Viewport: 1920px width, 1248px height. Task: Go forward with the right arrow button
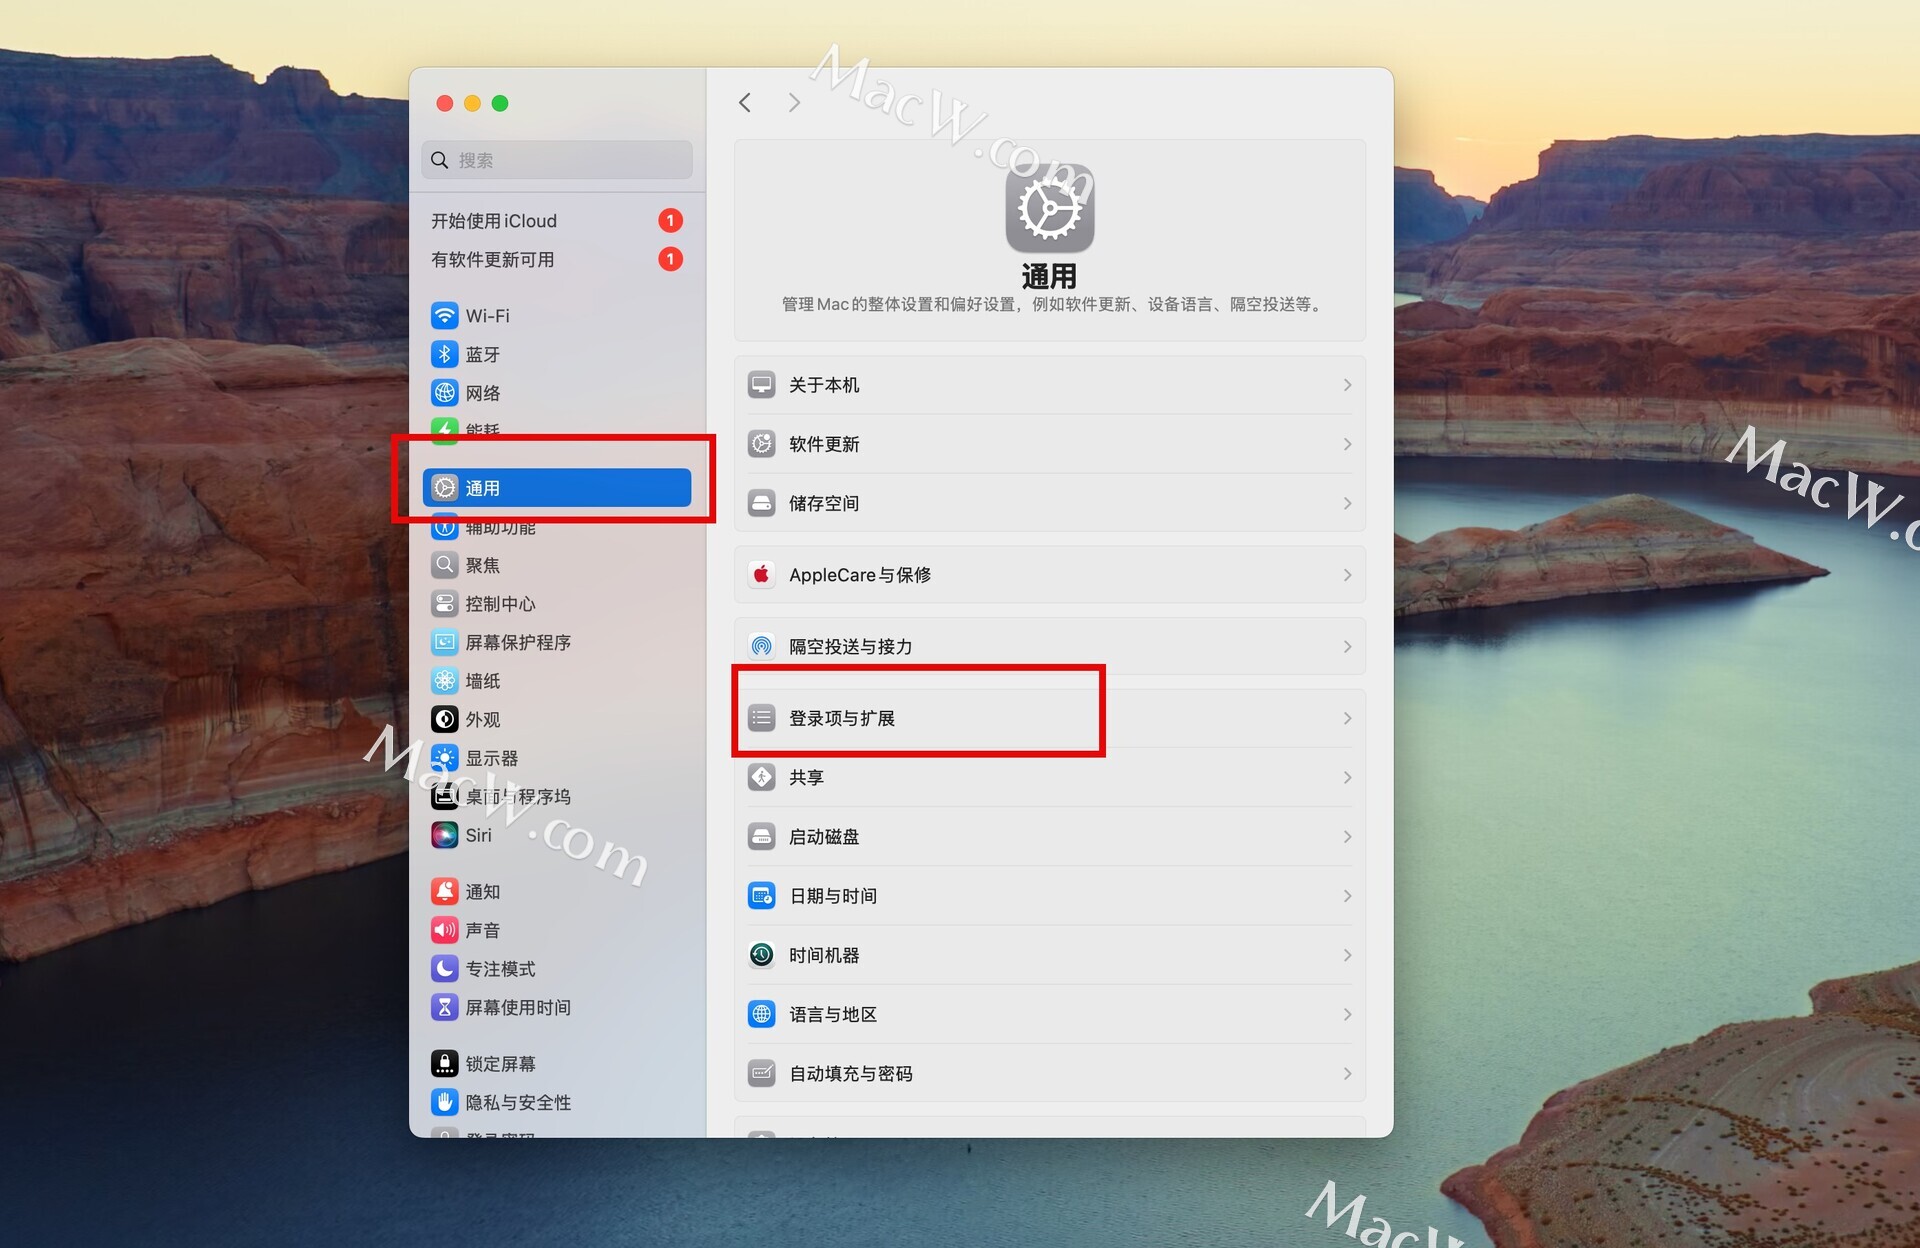(x=794, y=102)
